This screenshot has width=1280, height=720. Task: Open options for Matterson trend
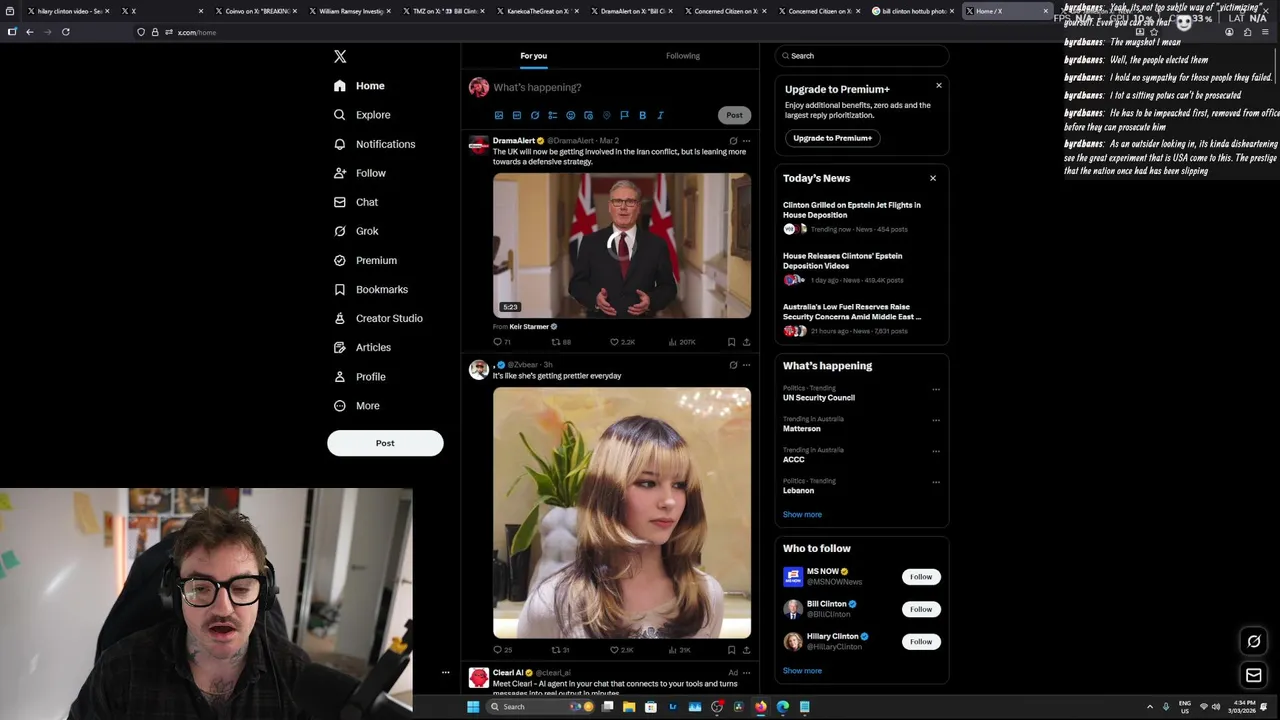point(936,420)
